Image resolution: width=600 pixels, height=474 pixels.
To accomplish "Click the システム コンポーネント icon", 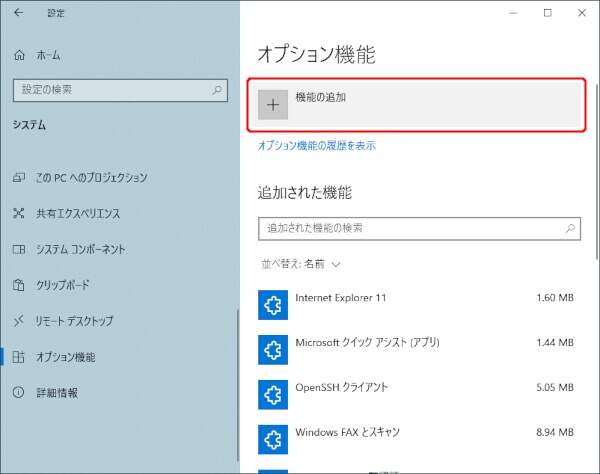I will [19, 249].
